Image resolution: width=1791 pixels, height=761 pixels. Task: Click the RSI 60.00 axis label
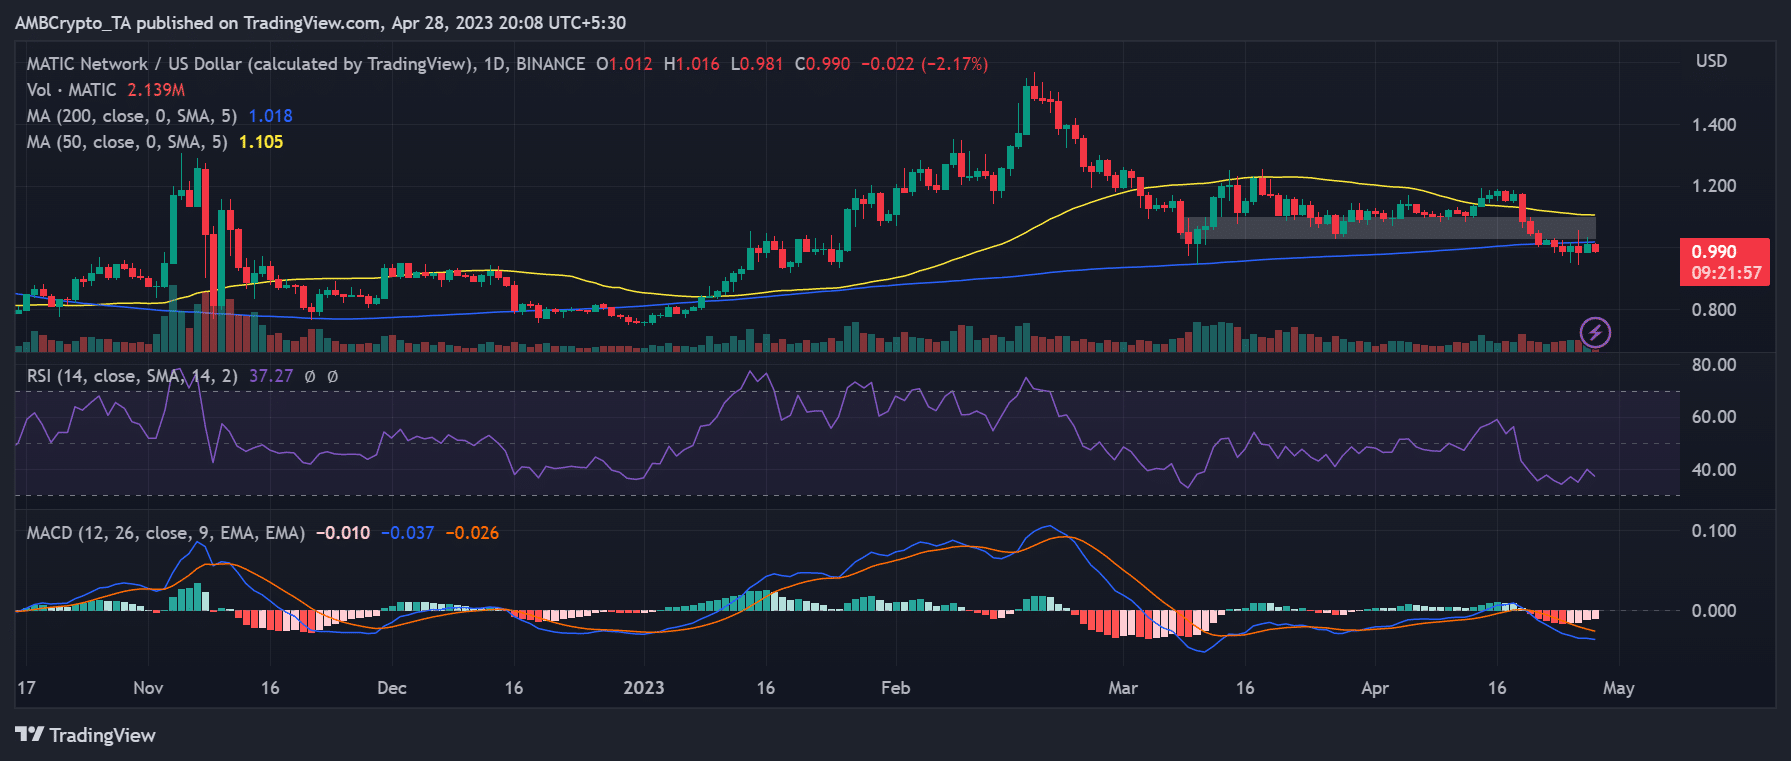(1714, 417)
